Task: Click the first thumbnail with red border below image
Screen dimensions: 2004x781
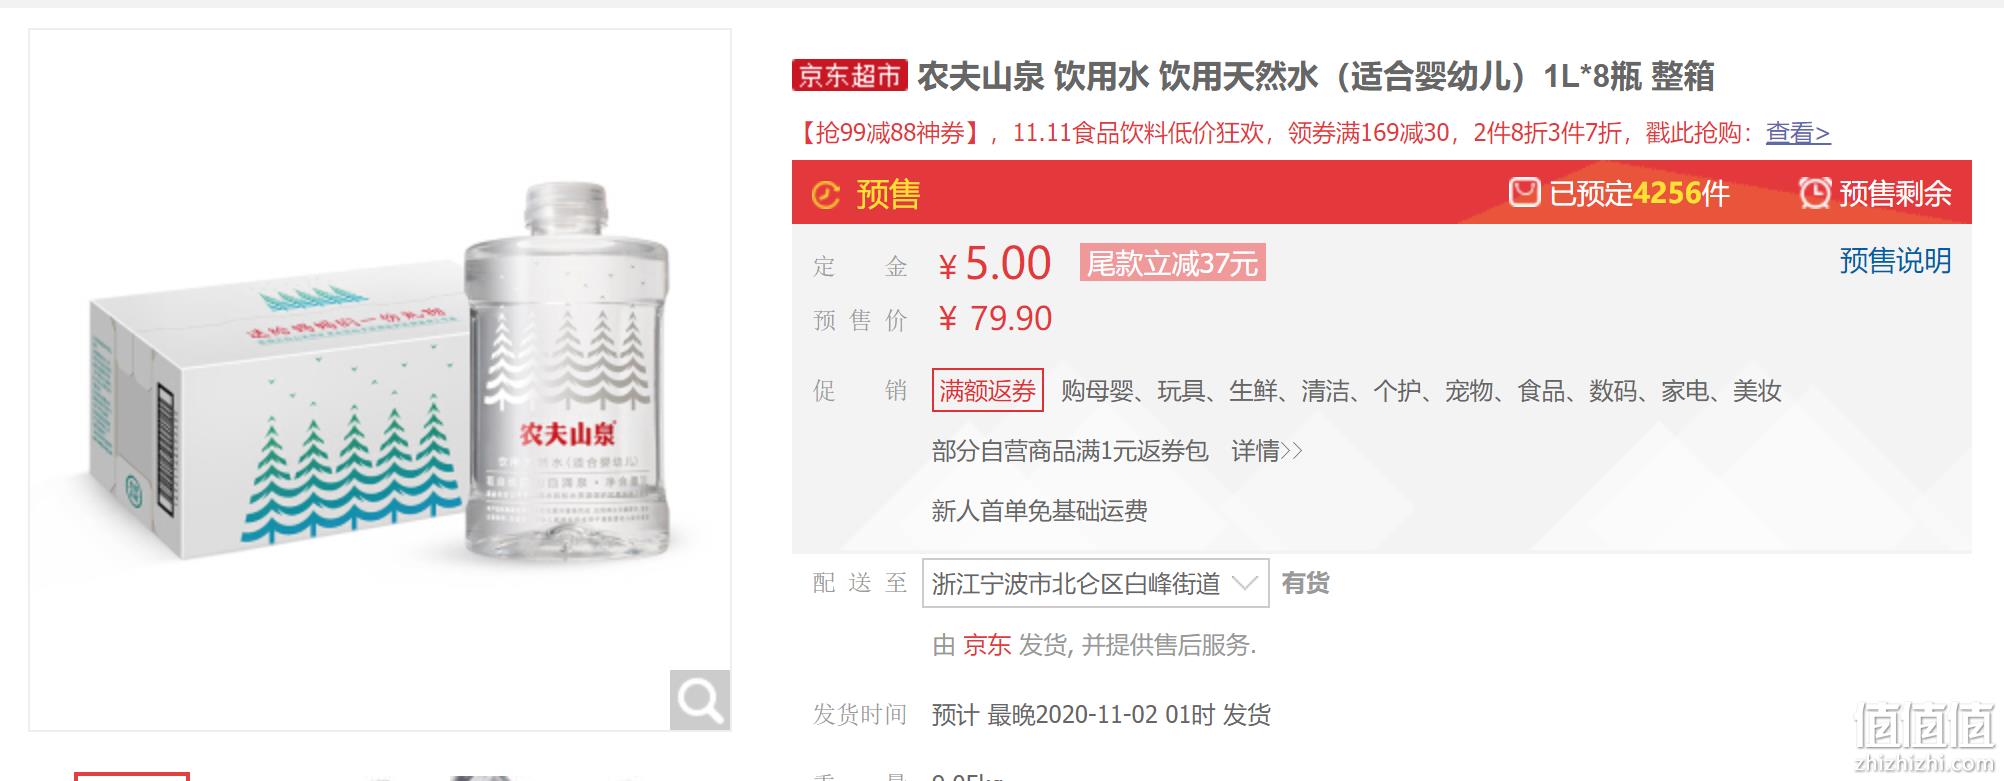Action: (132, 776)
